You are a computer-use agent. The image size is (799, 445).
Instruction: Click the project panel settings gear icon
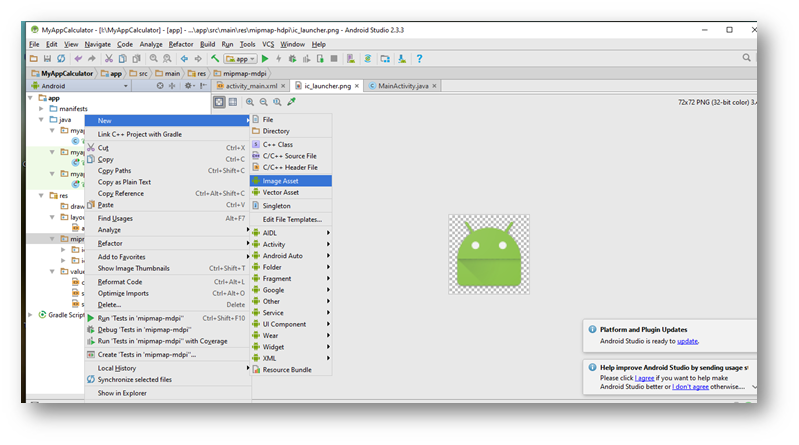(x=188, y=86)
